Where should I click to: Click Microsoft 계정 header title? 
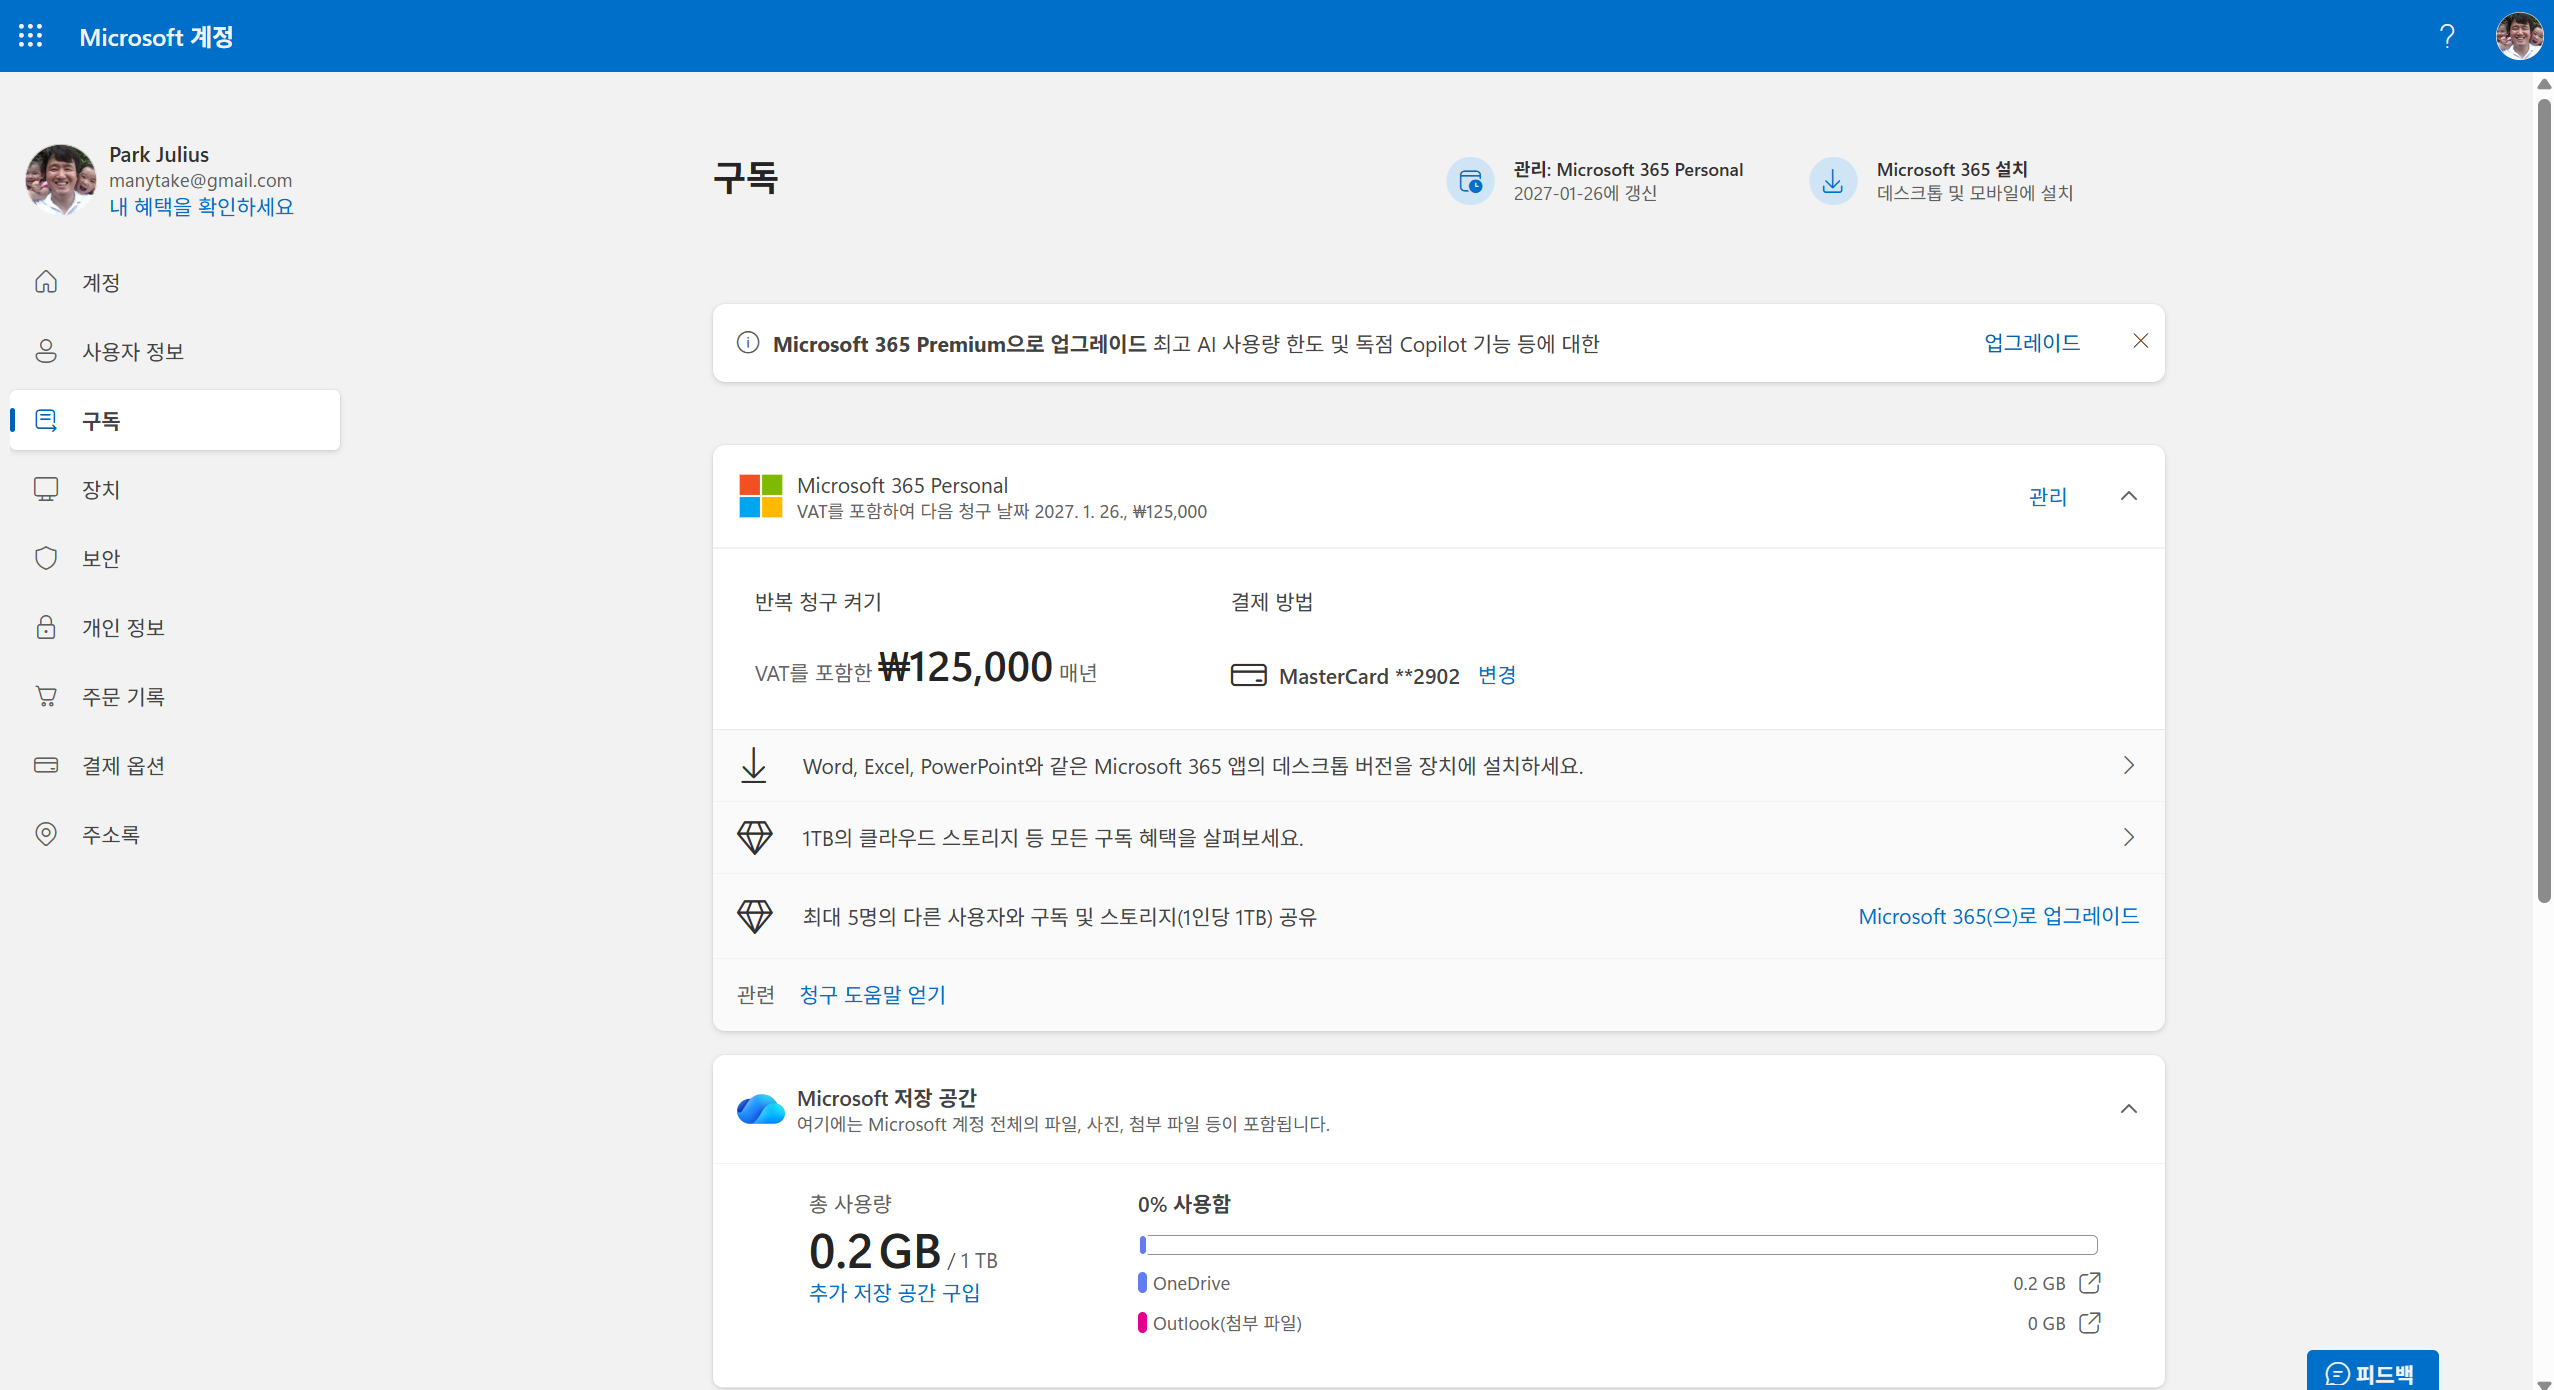(156, 37)
